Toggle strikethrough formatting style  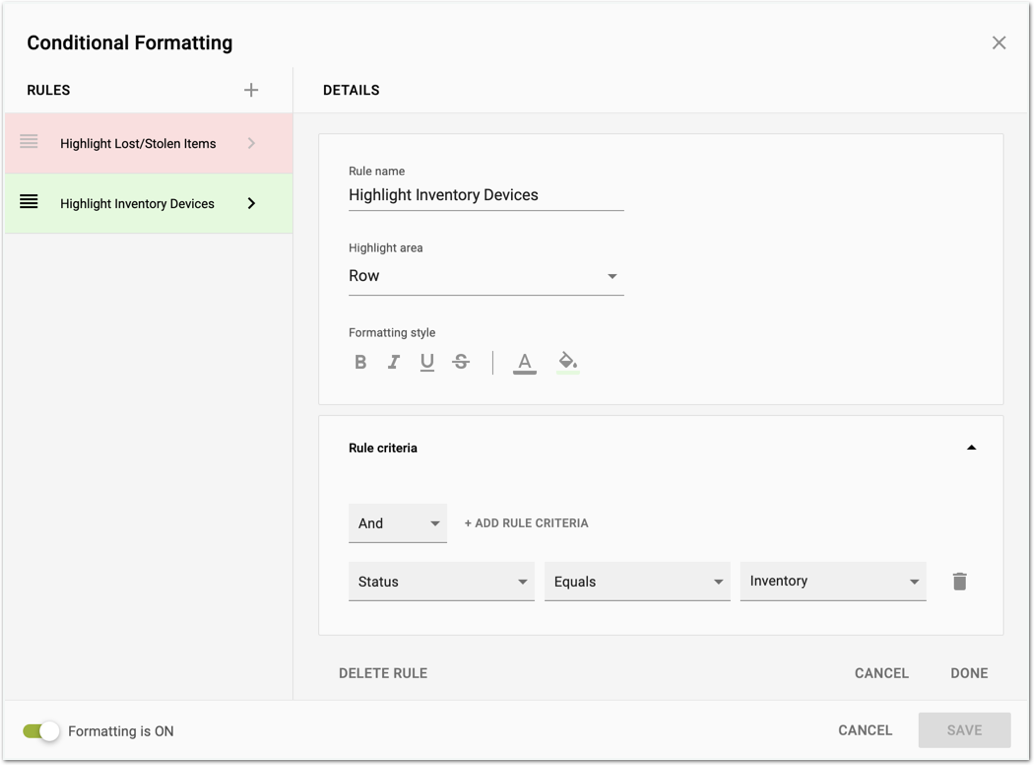[461, 362]
